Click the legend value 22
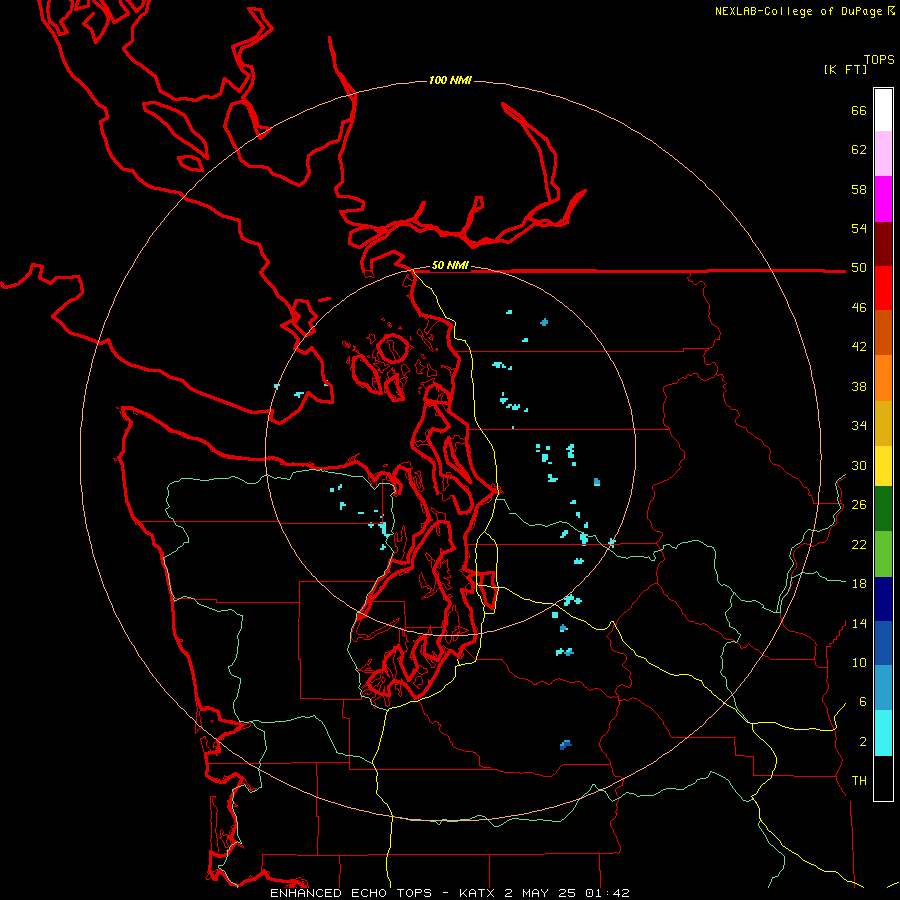 coord(859,544)
